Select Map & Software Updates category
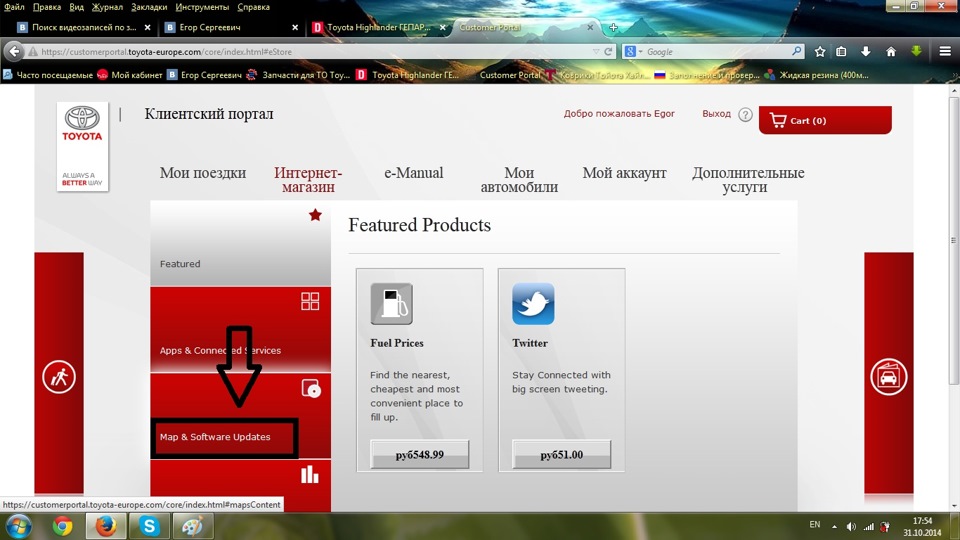This screenshot has width=960, height=540. (241, 416)
